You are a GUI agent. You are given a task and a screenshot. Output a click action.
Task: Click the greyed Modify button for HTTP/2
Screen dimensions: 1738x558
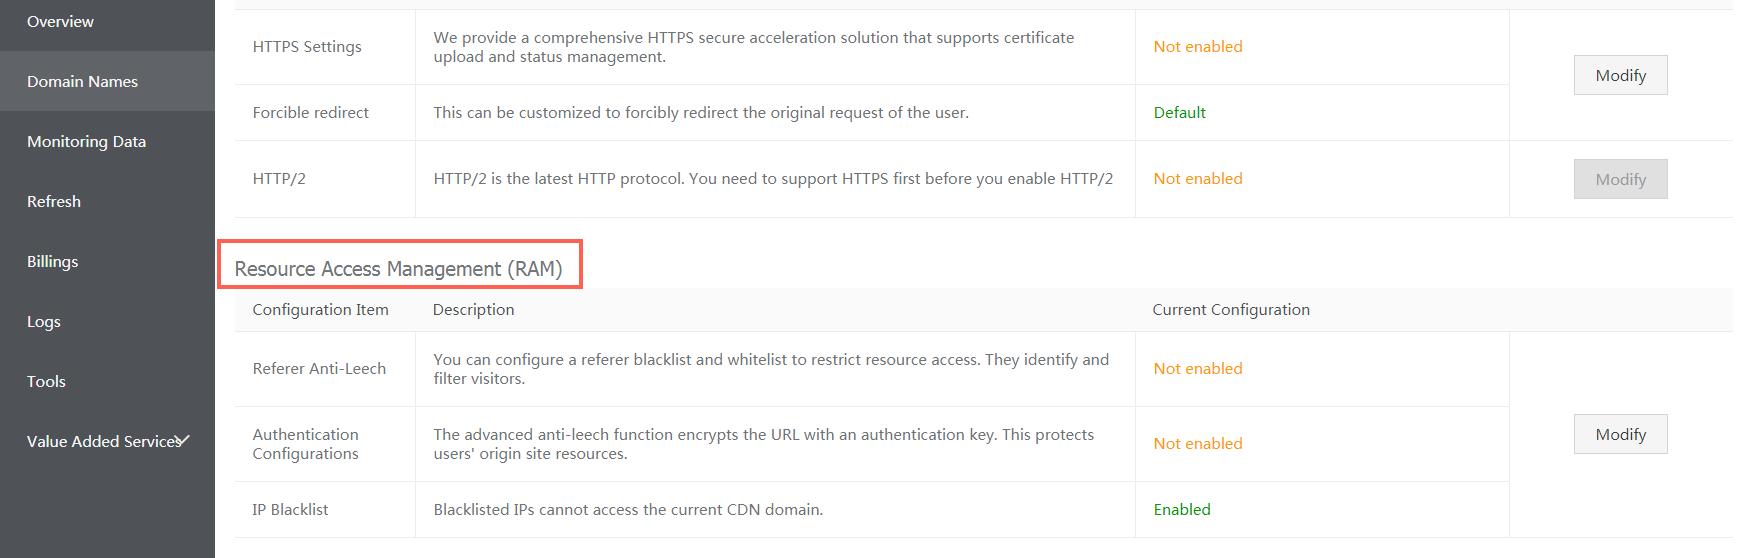pyautogui.click(x=1620, y=179)
